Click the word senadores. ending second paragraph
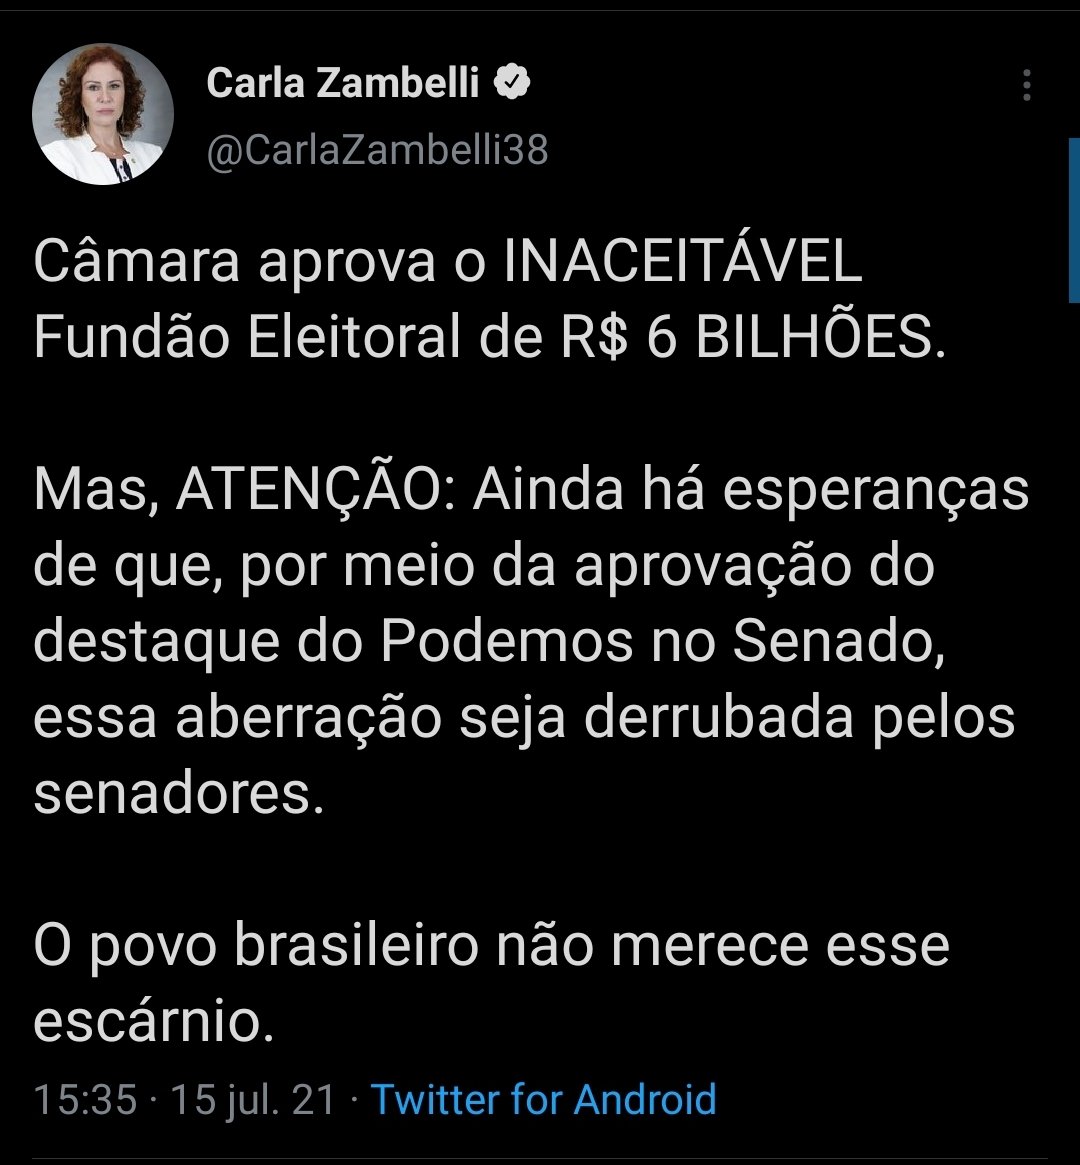Screen dimensions: 1080x1165 179,794
